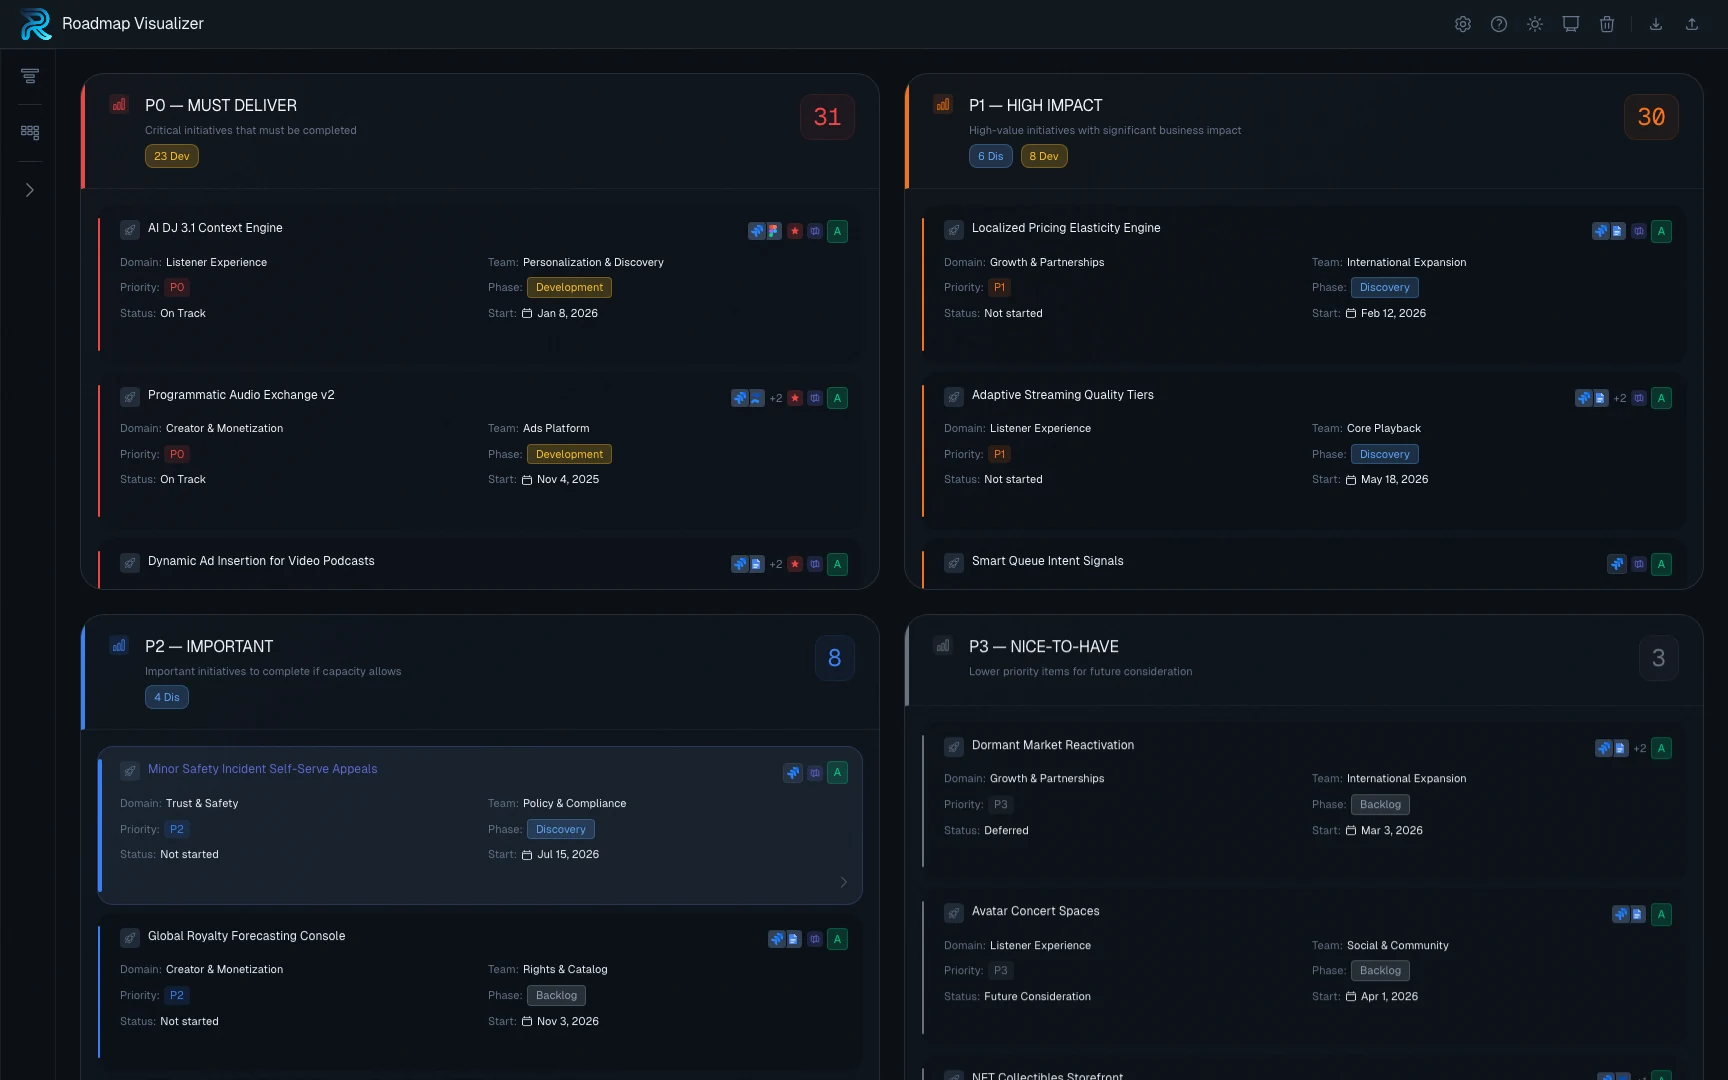Click Discovery phase tag on Adaptive Streaming Quality Tiers
This screenshot has width=1728, height=1080.
(1385, 454)
